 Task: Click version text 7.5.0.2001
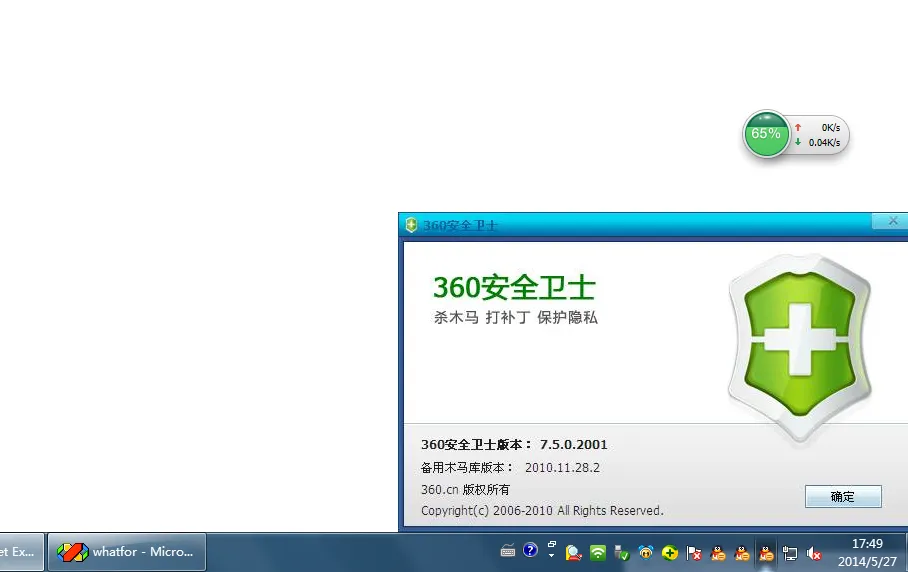point(573,445)
